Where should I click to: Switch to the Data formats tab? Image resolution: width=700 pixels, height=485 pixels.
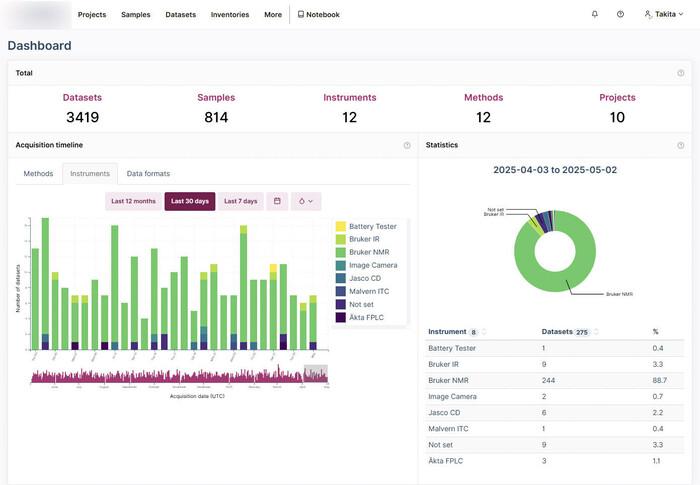tap(148, 174)
